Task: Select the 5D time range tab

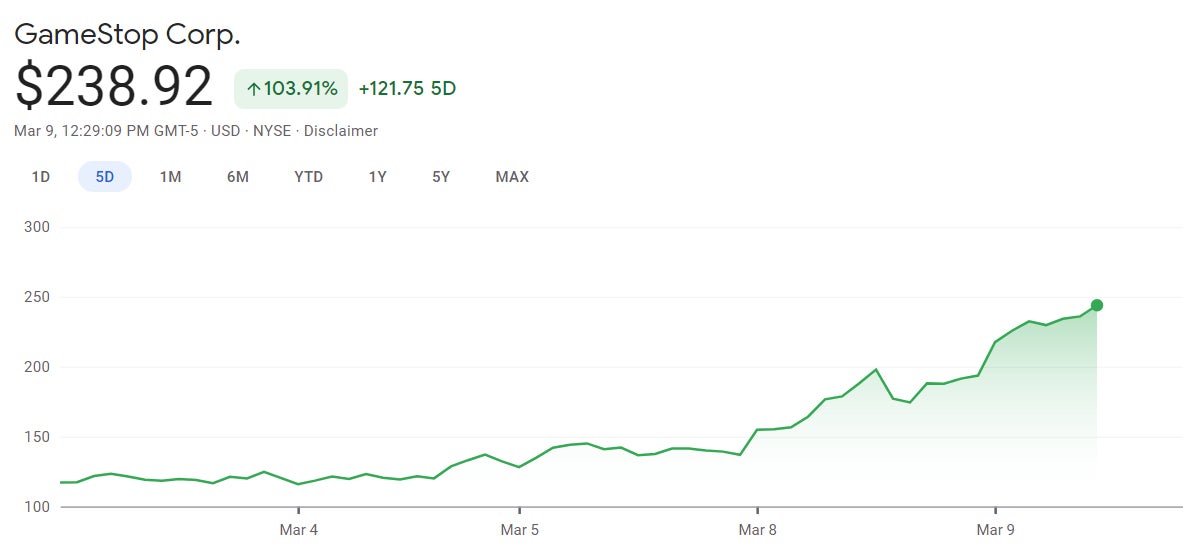Action: pos(105,177)
